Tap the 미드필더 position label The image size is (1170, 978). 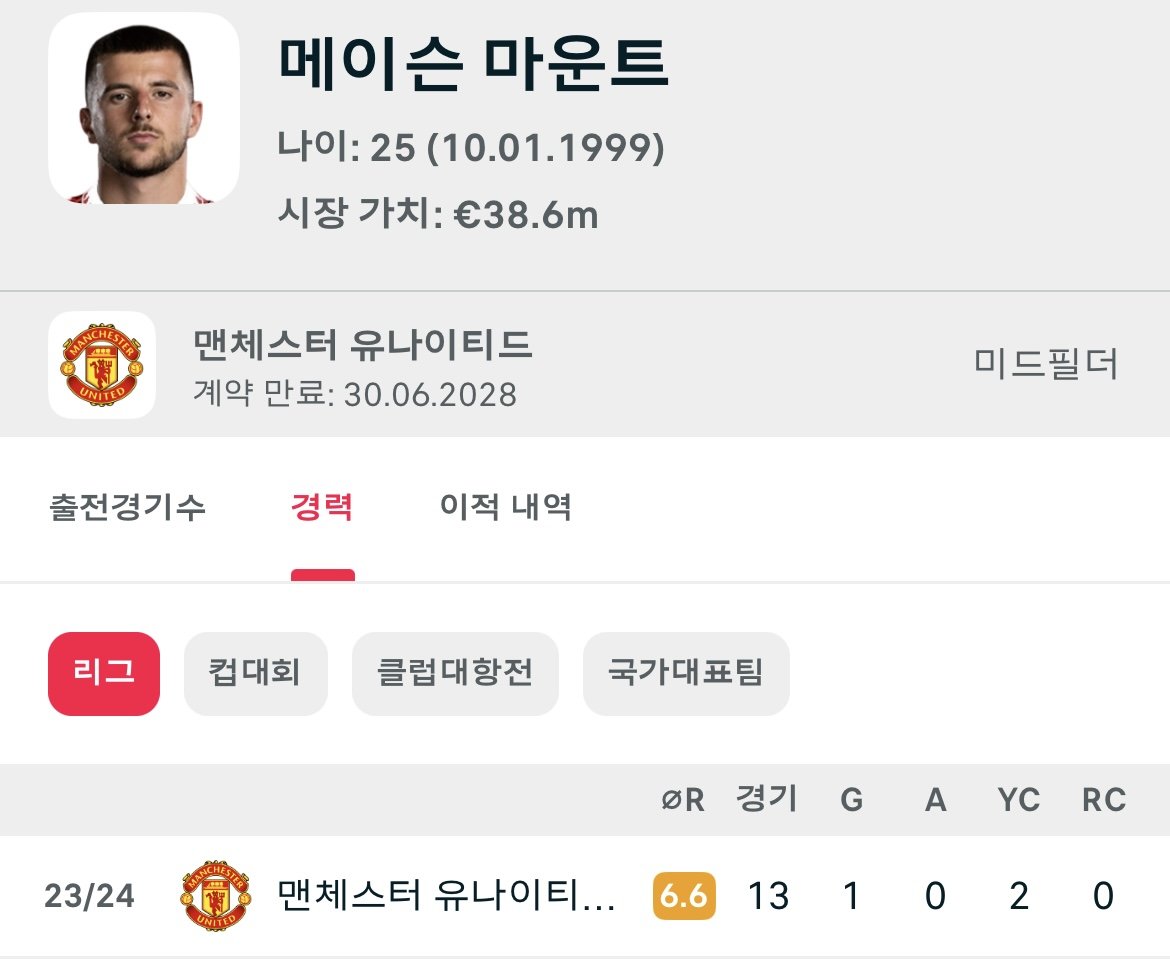pos(1046,364)
